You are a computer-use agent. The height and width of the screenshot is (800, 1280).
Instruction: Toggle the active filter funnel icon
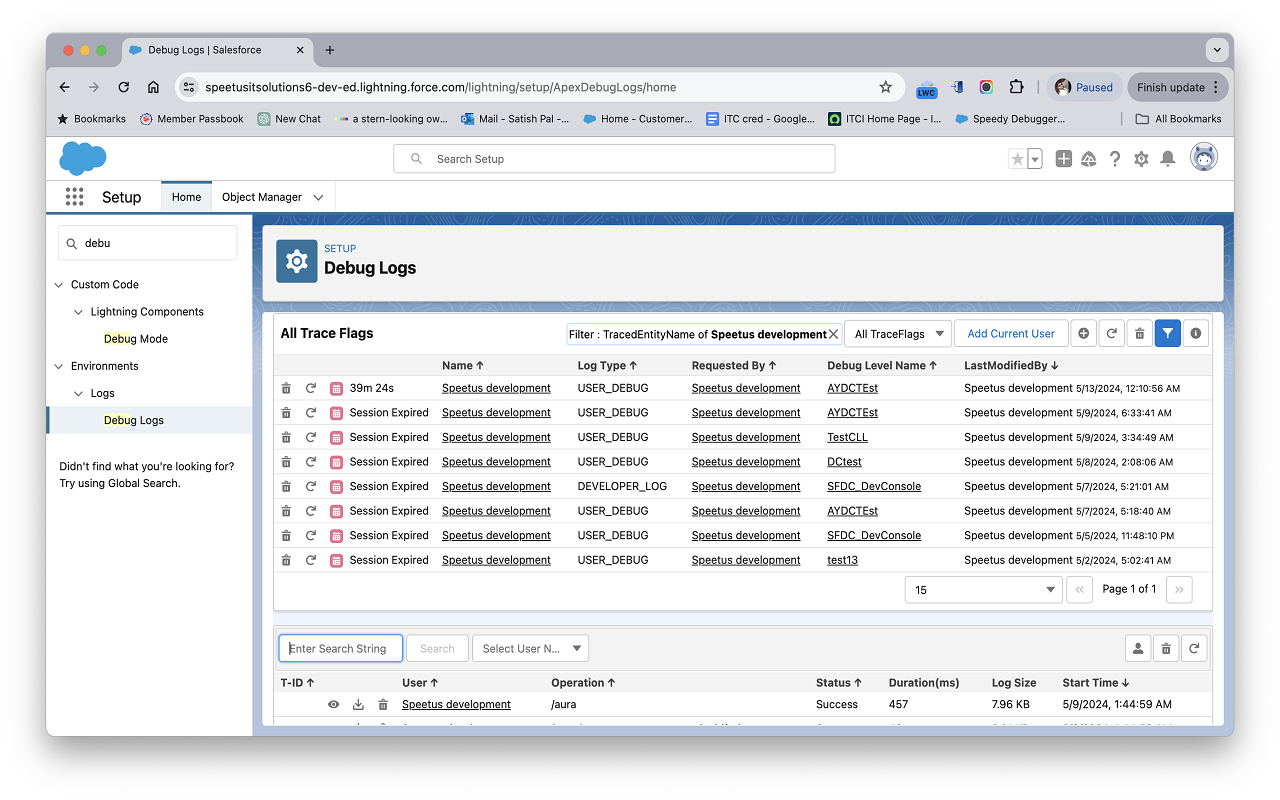(x=1167, y=332)
